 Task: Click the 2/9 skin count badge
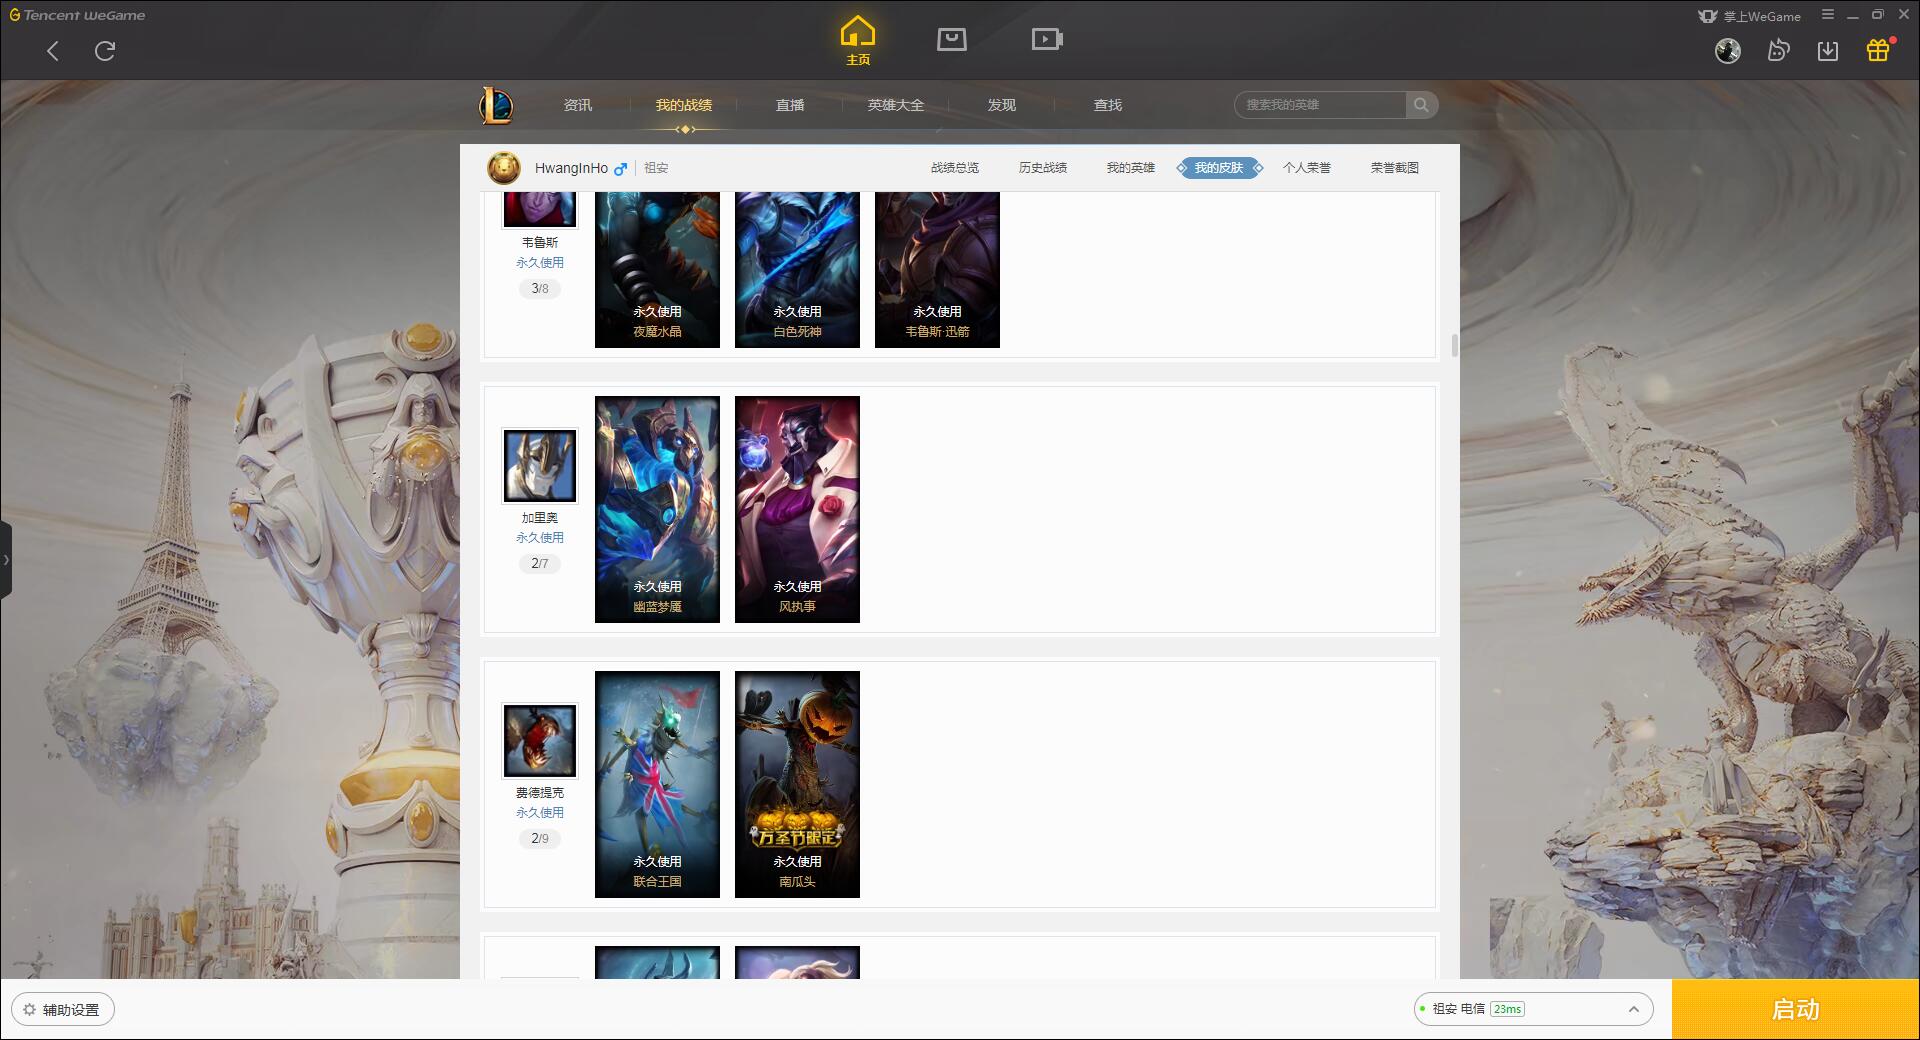pyautogui.click(x=540, y=839)
